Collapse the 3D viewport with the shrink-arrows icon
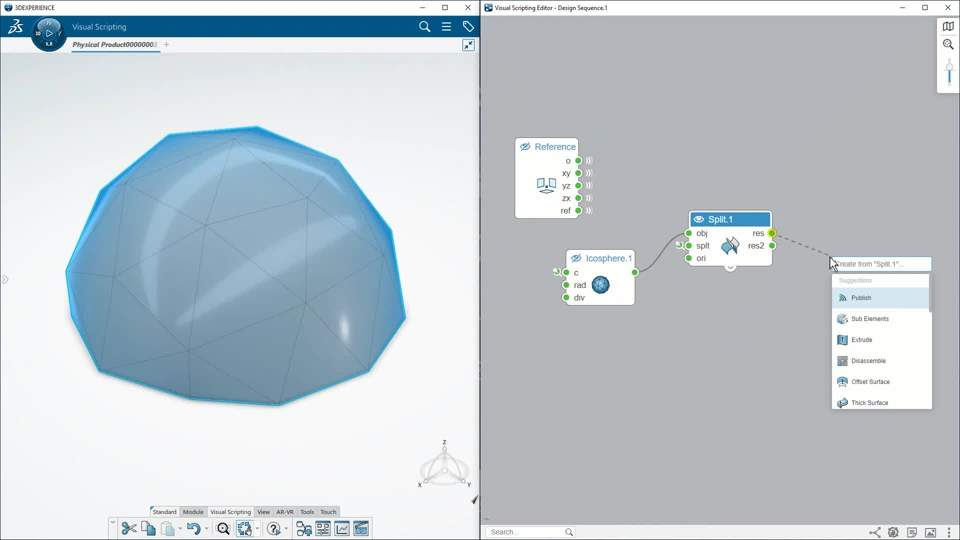Screen dimensions: 960x540 pyautogui.click(x=468, y=45)
